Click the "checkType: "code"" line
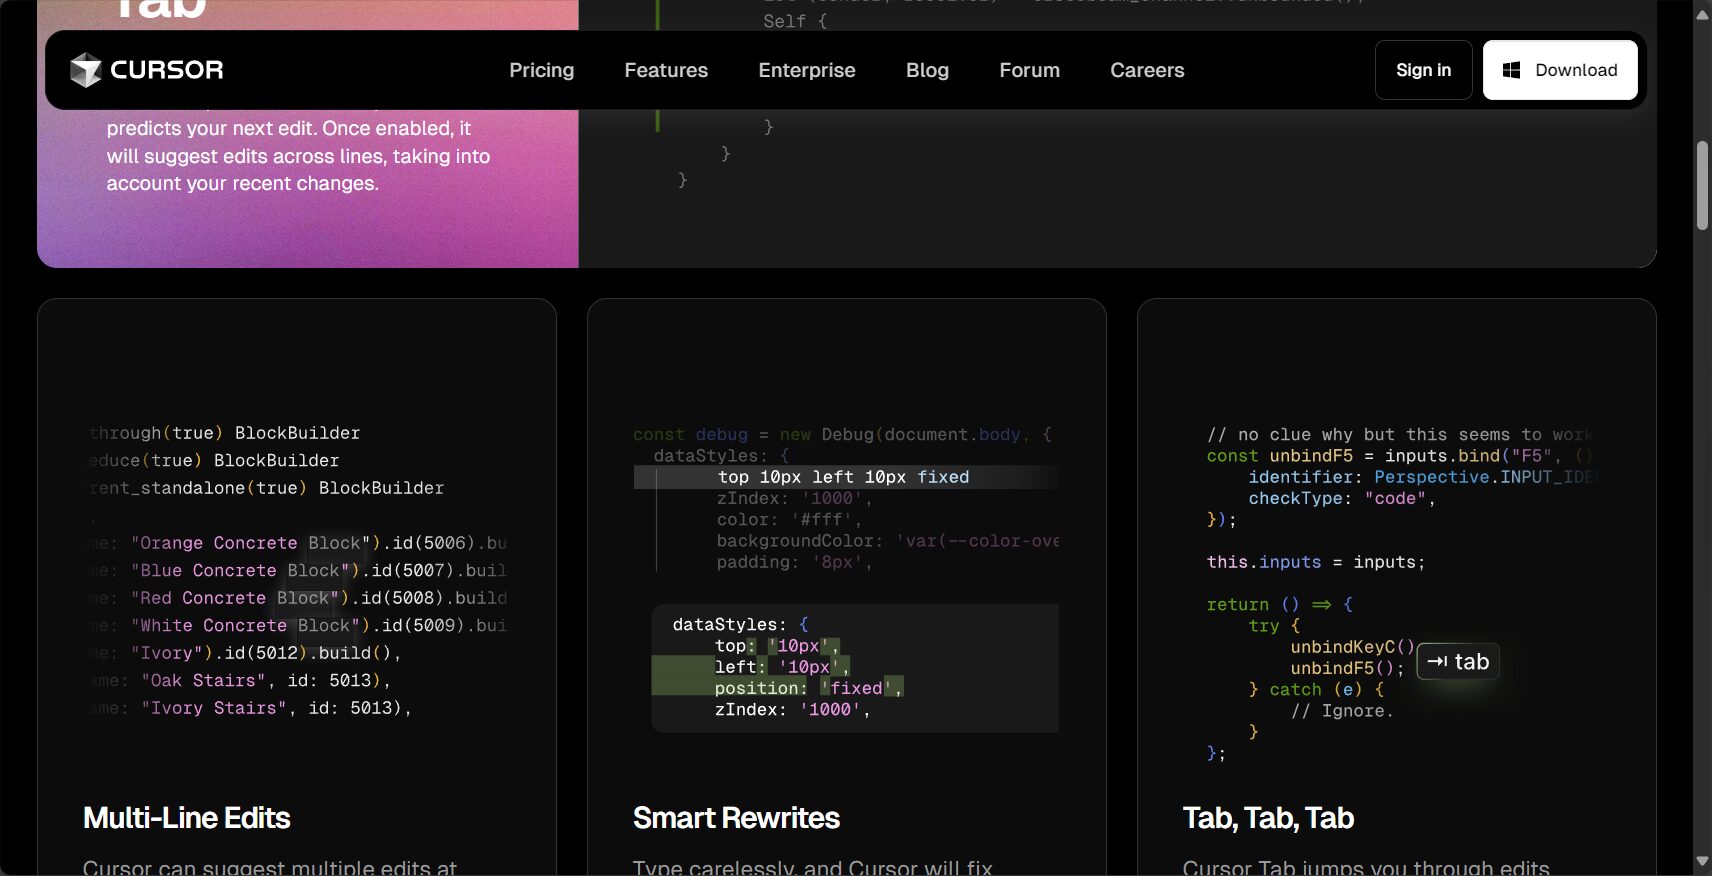The image size is (1712, 876). point(1342,498)
